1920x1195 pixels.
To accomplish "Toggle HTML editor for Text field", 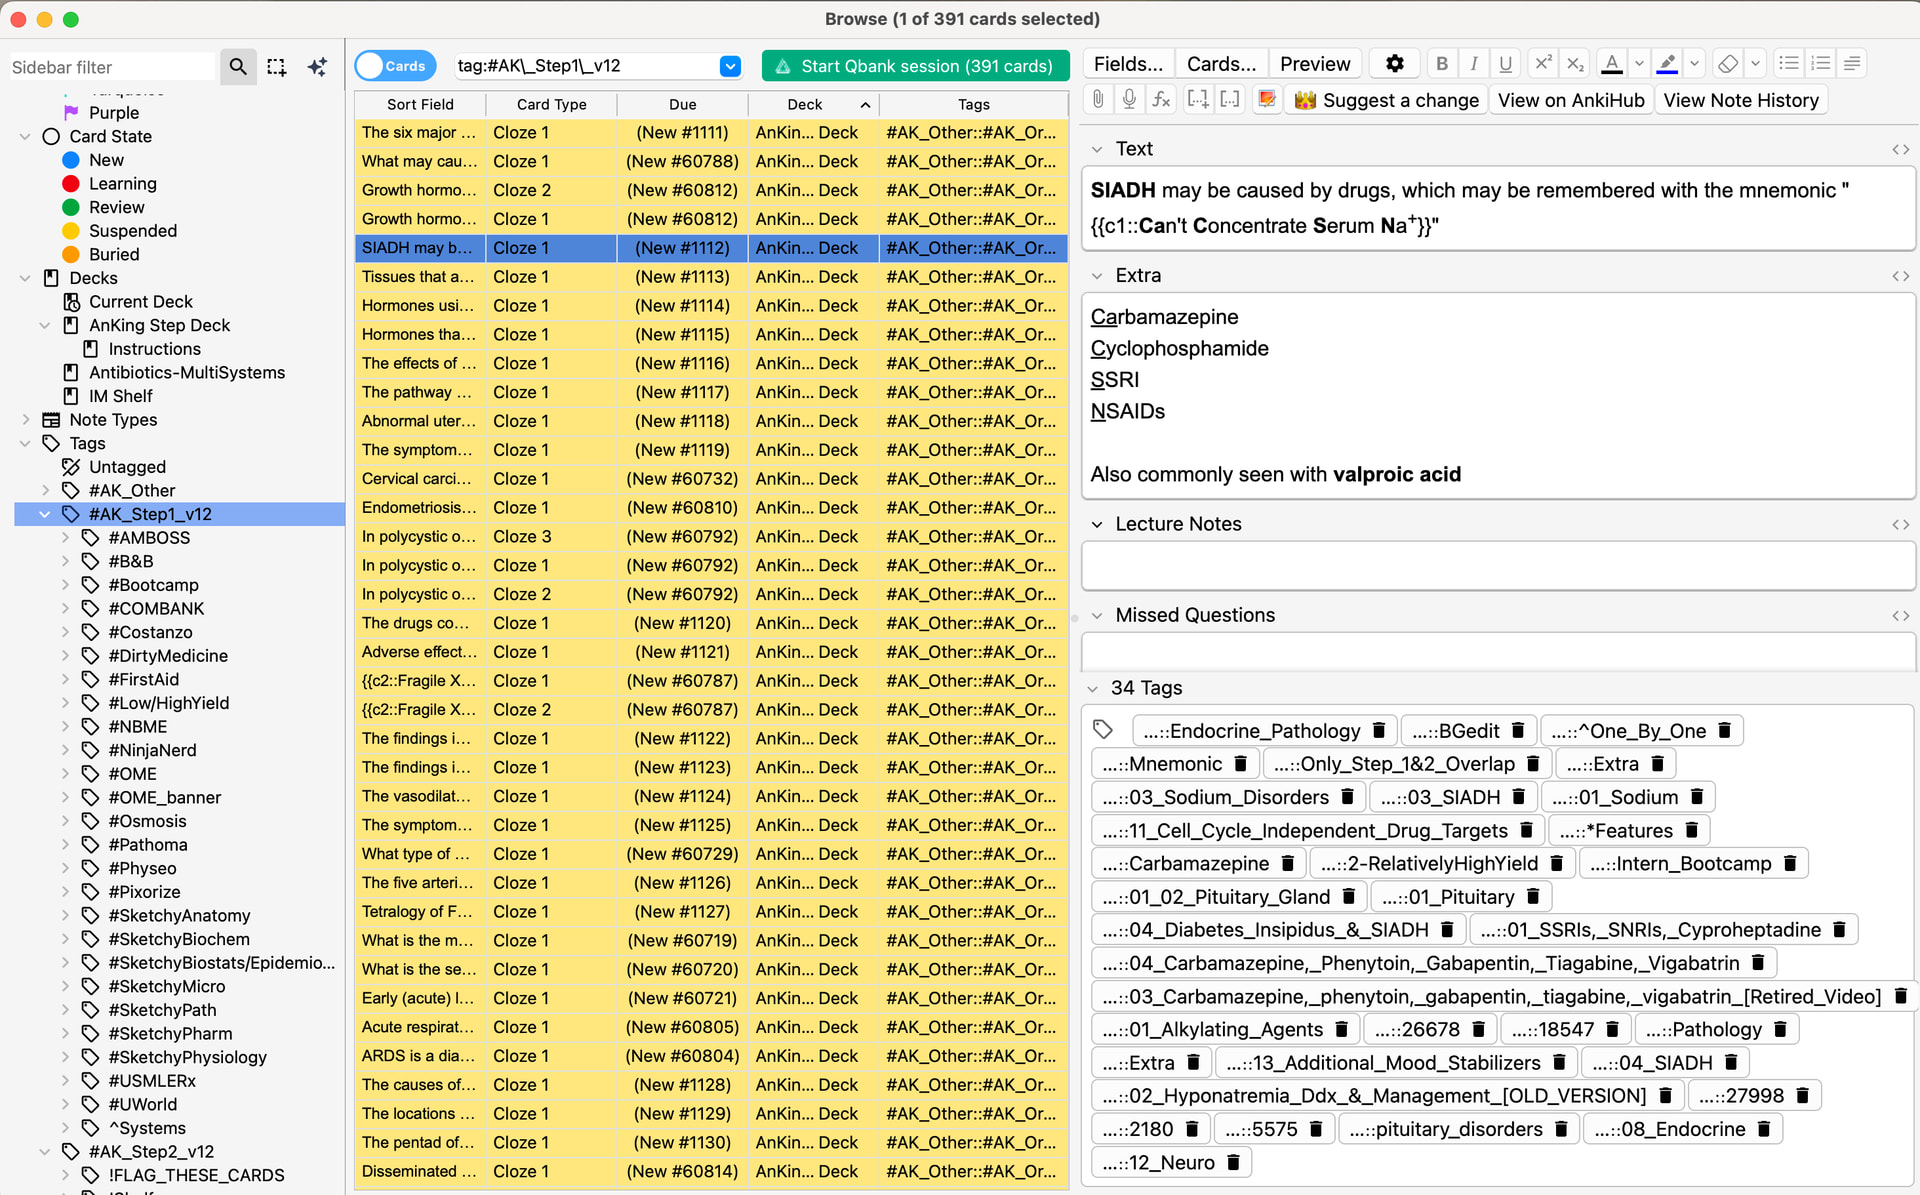I will click(x=1900, y=149).
